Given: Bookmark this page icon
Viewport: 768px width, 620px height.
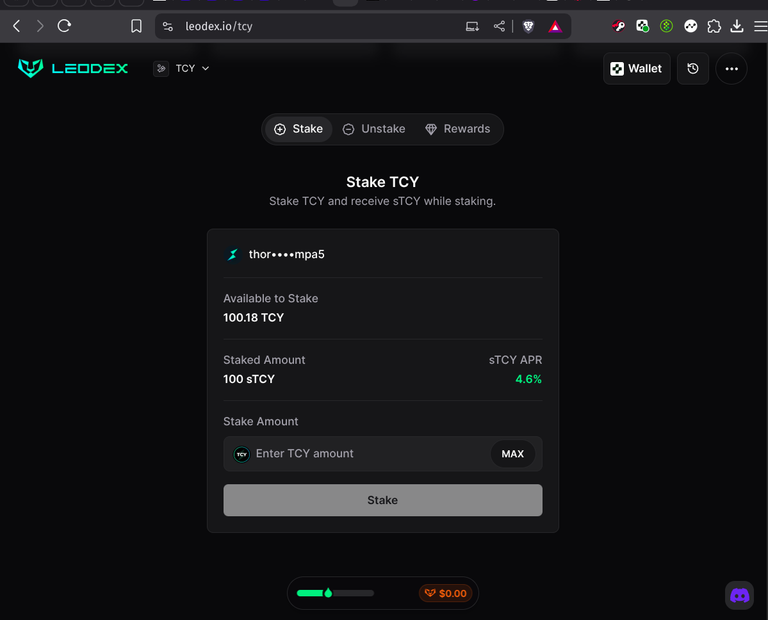Looking at the screenshot, I should (136, 26).
